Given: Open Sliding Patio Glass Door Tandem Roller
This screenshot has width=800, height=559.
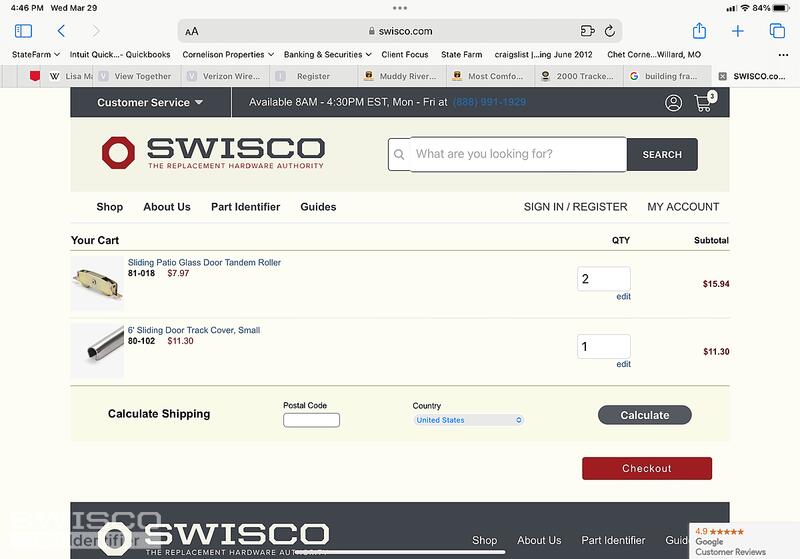Looking at the screenshot, I should pos(204,262).
